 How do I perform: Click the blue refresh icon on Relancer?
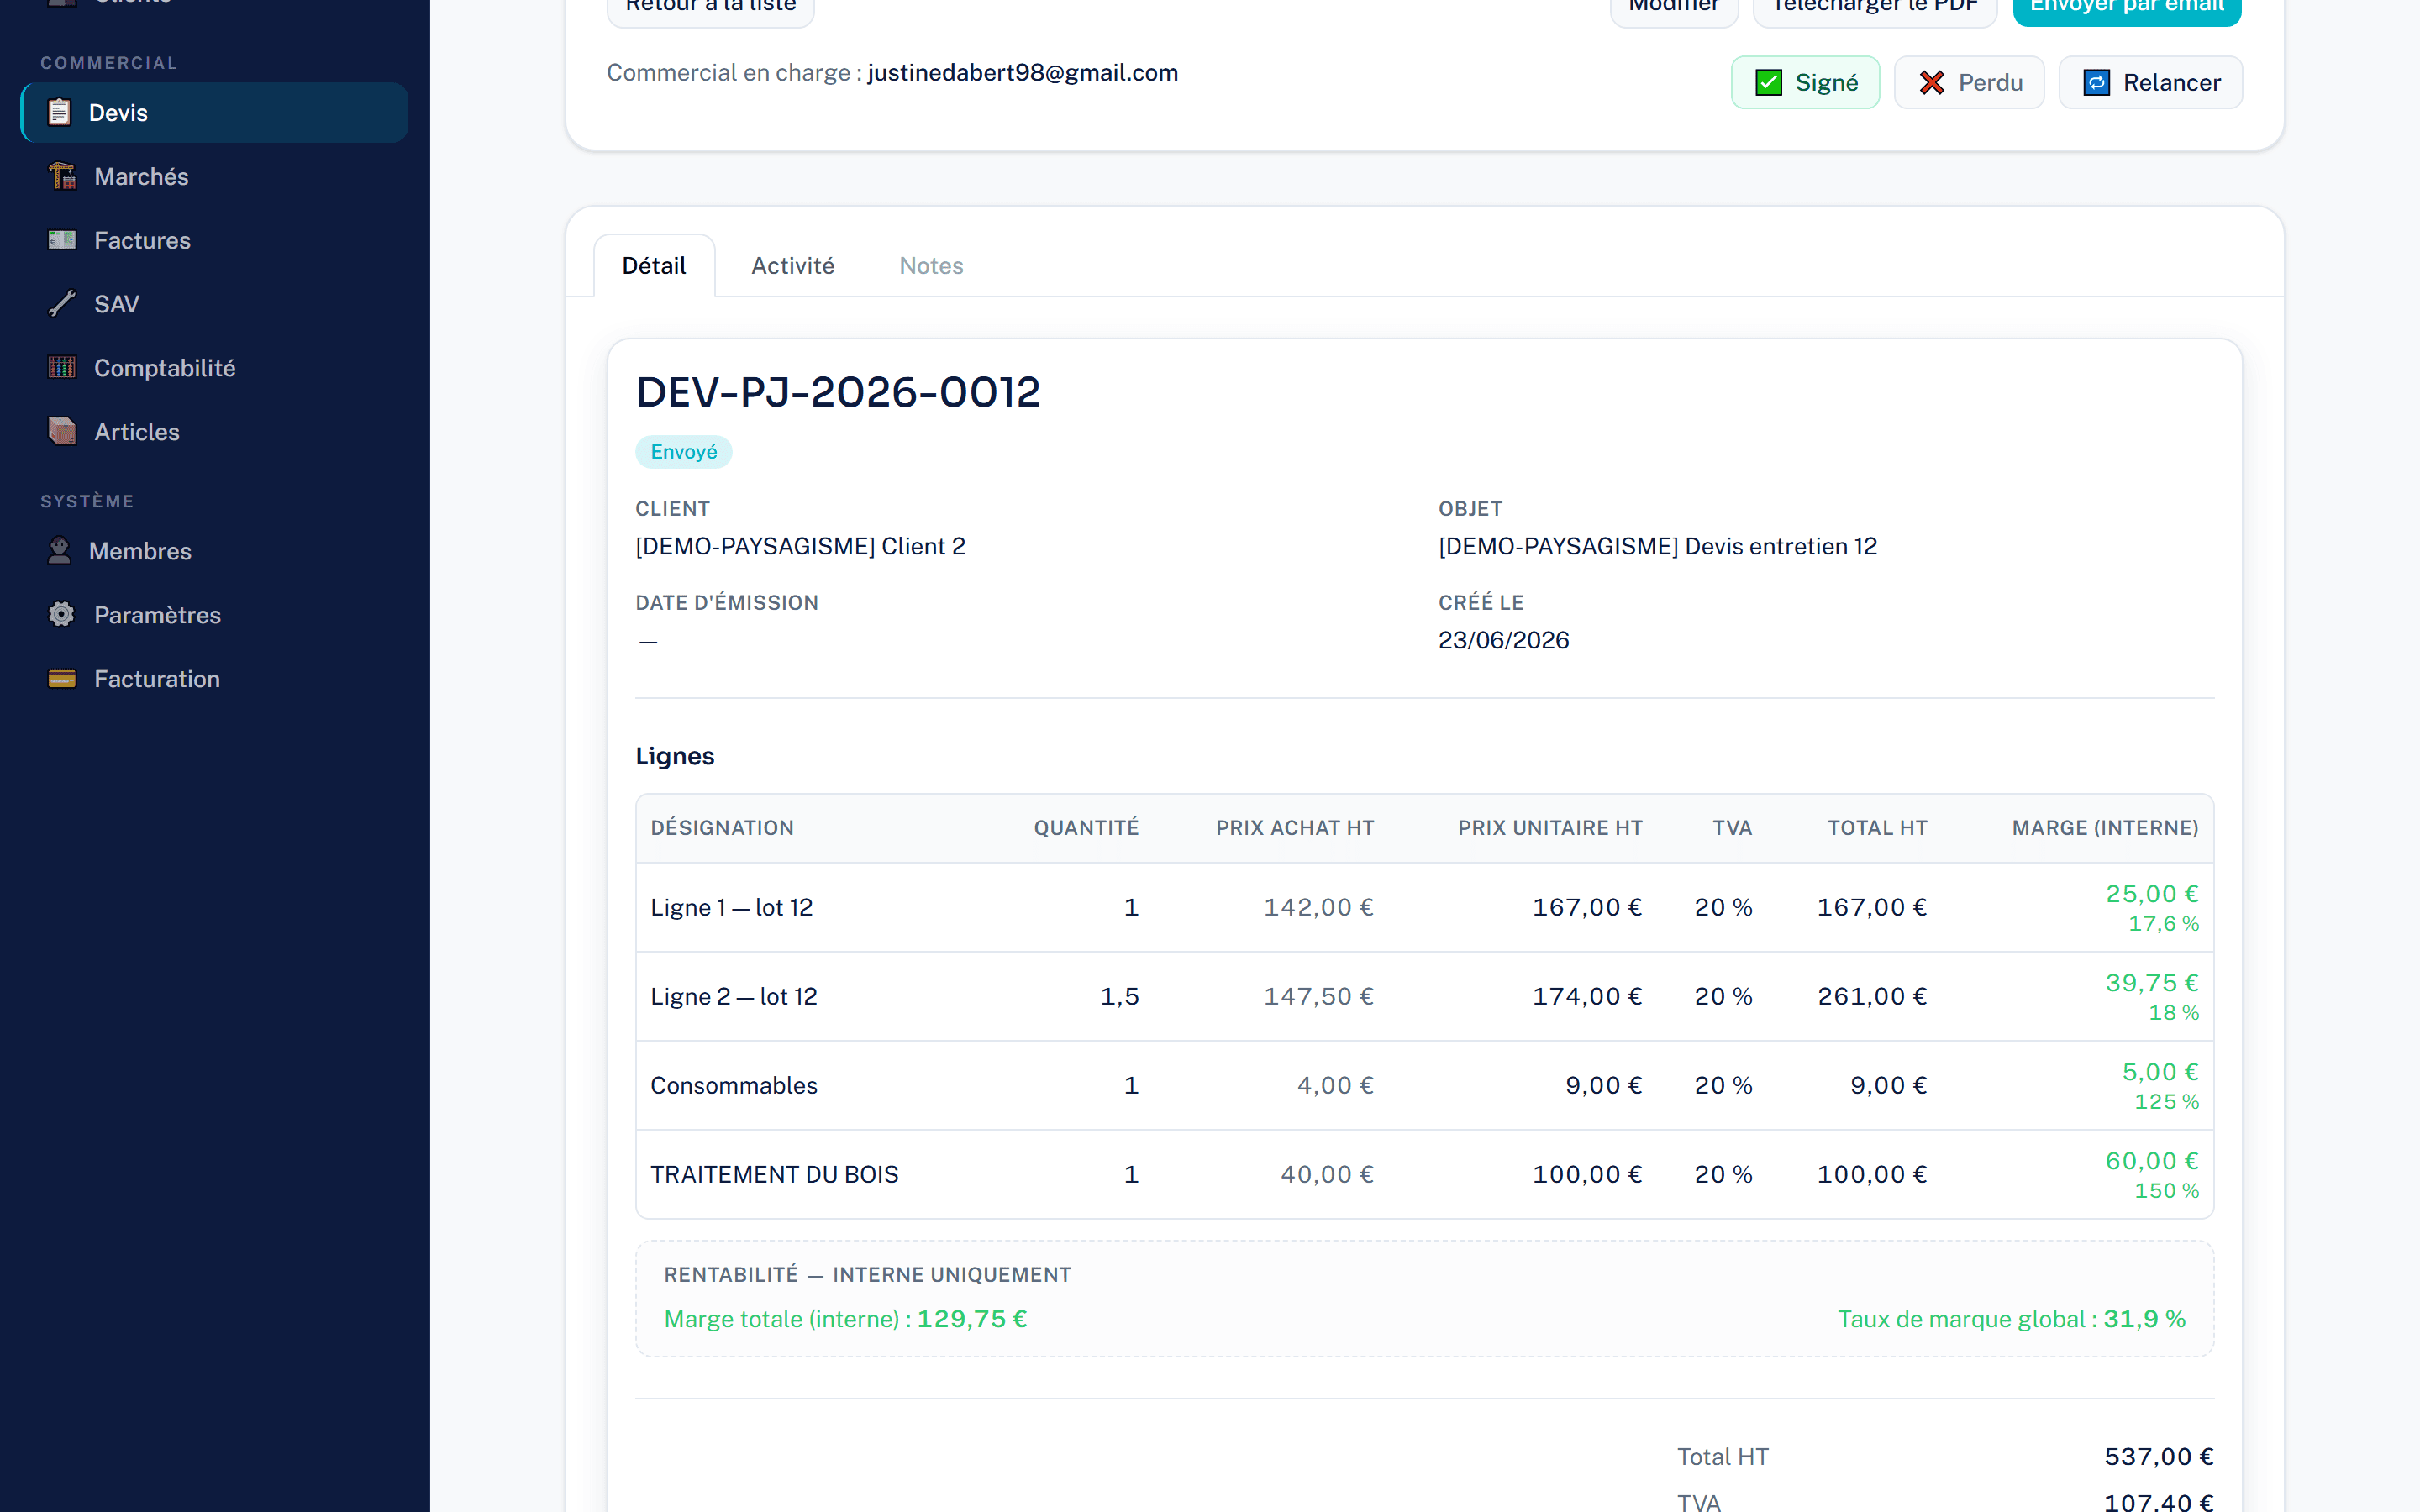point(2097,83)
